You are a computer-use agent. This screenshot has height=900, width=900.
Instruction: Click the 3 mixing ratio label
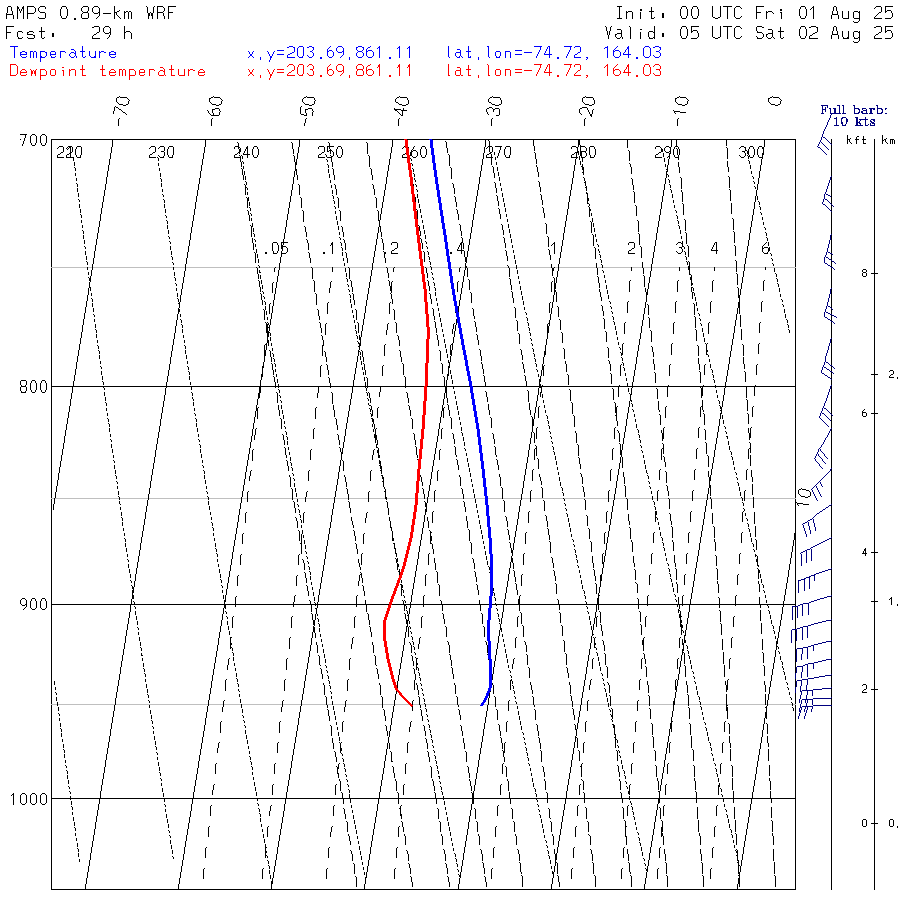(680, 249)
